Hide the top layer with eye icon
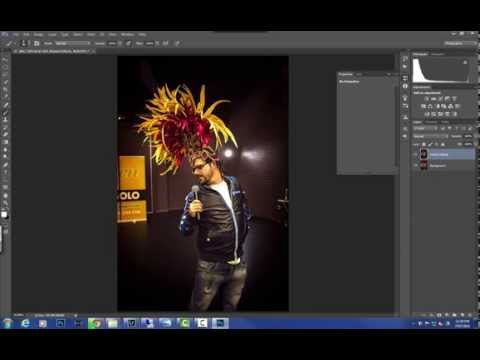 [x=415, y=154]
